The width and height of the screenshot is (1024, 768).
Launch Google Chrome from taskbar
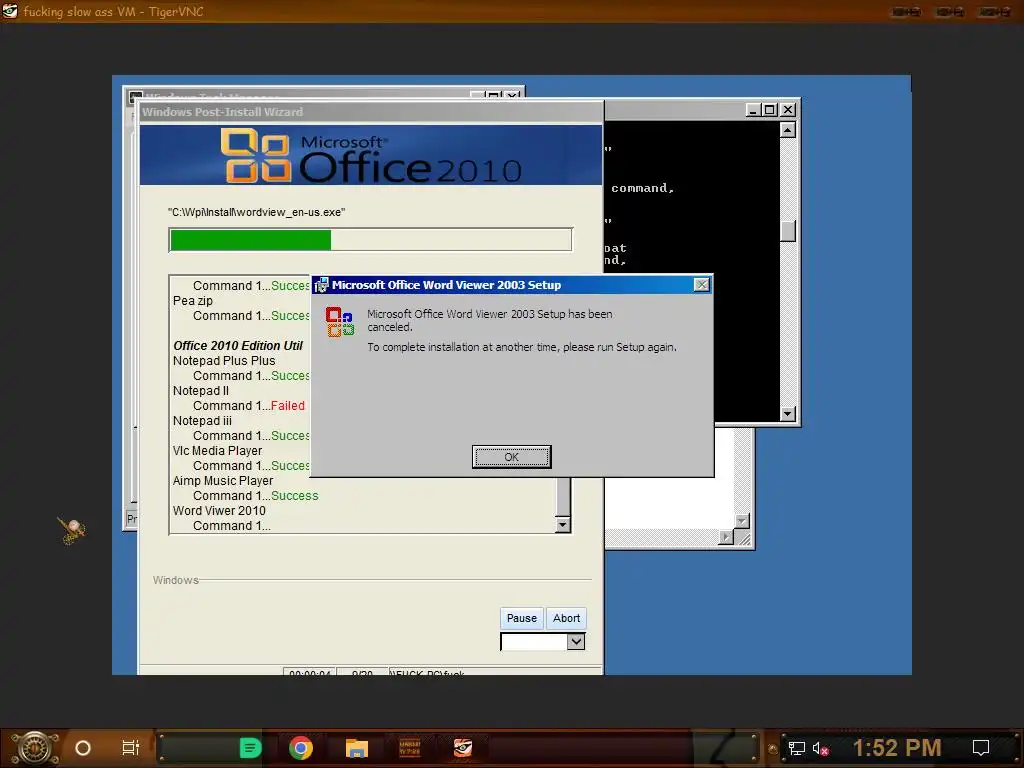pos(300,748)
